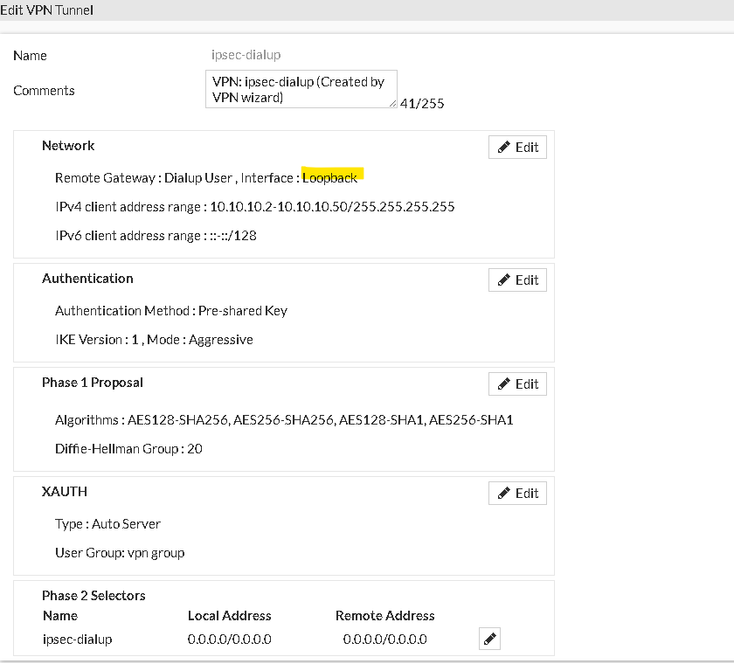Click the Phase 2 Selectors heading
The height and width of the screenshot is (663, 734).
[93, 595]
